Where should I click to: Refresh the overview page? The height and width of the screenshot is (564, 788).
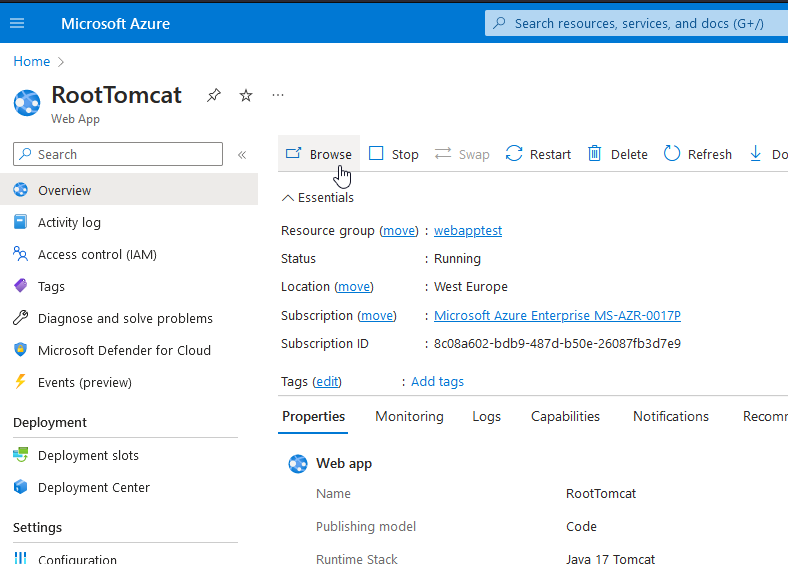(698, 154)
